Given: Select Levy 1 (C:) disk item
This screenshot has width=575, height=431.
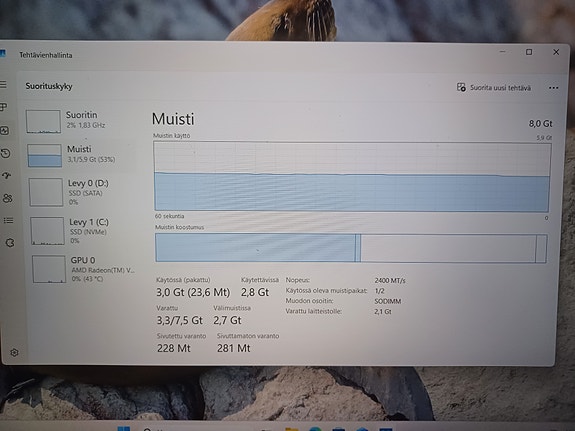Looking at the screenshot, I should tap(84, 231).
